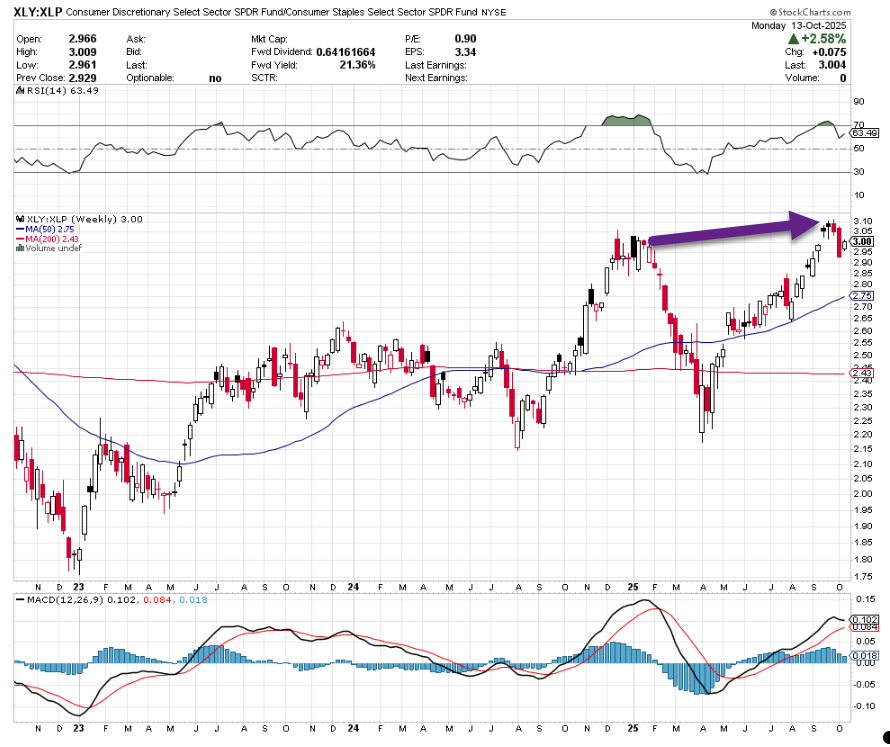This screenshot has height=747, width=890.
Task: Click the RSI(14) legend marker icon
Action: (x=18, y=91)
